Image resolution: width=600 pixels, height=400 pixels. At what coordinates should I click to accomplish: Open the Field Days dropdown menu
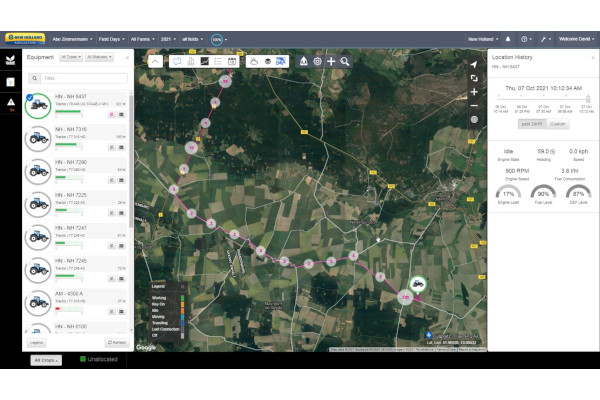(111, 39)
